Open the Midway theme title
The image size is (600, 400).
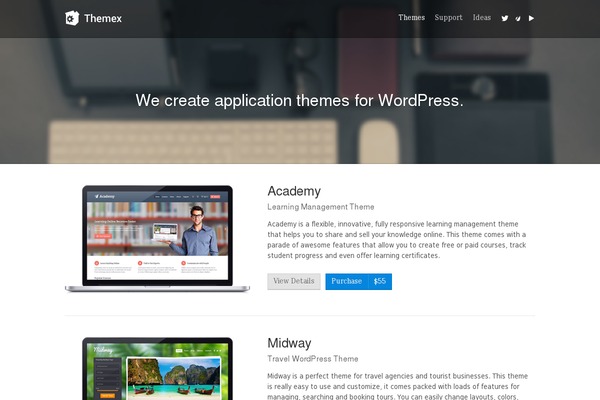coord(289,343)
